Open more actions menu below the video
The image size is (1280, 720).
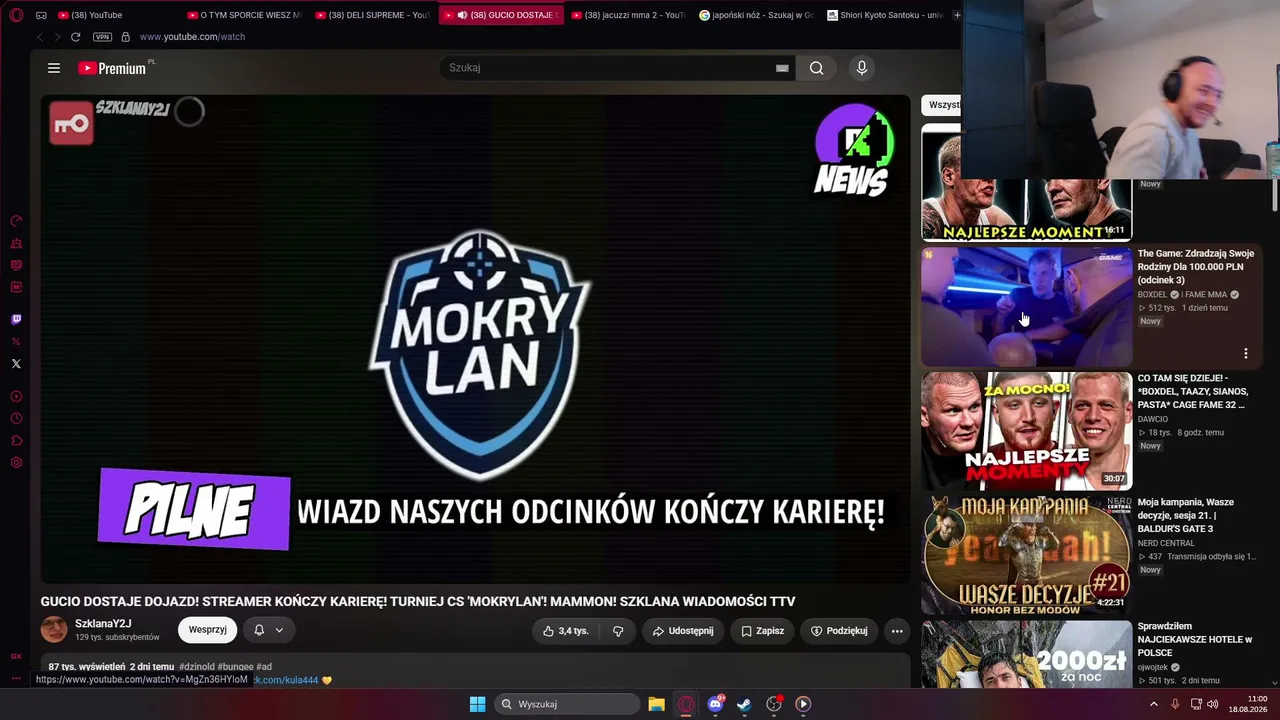tap(897, 631)
